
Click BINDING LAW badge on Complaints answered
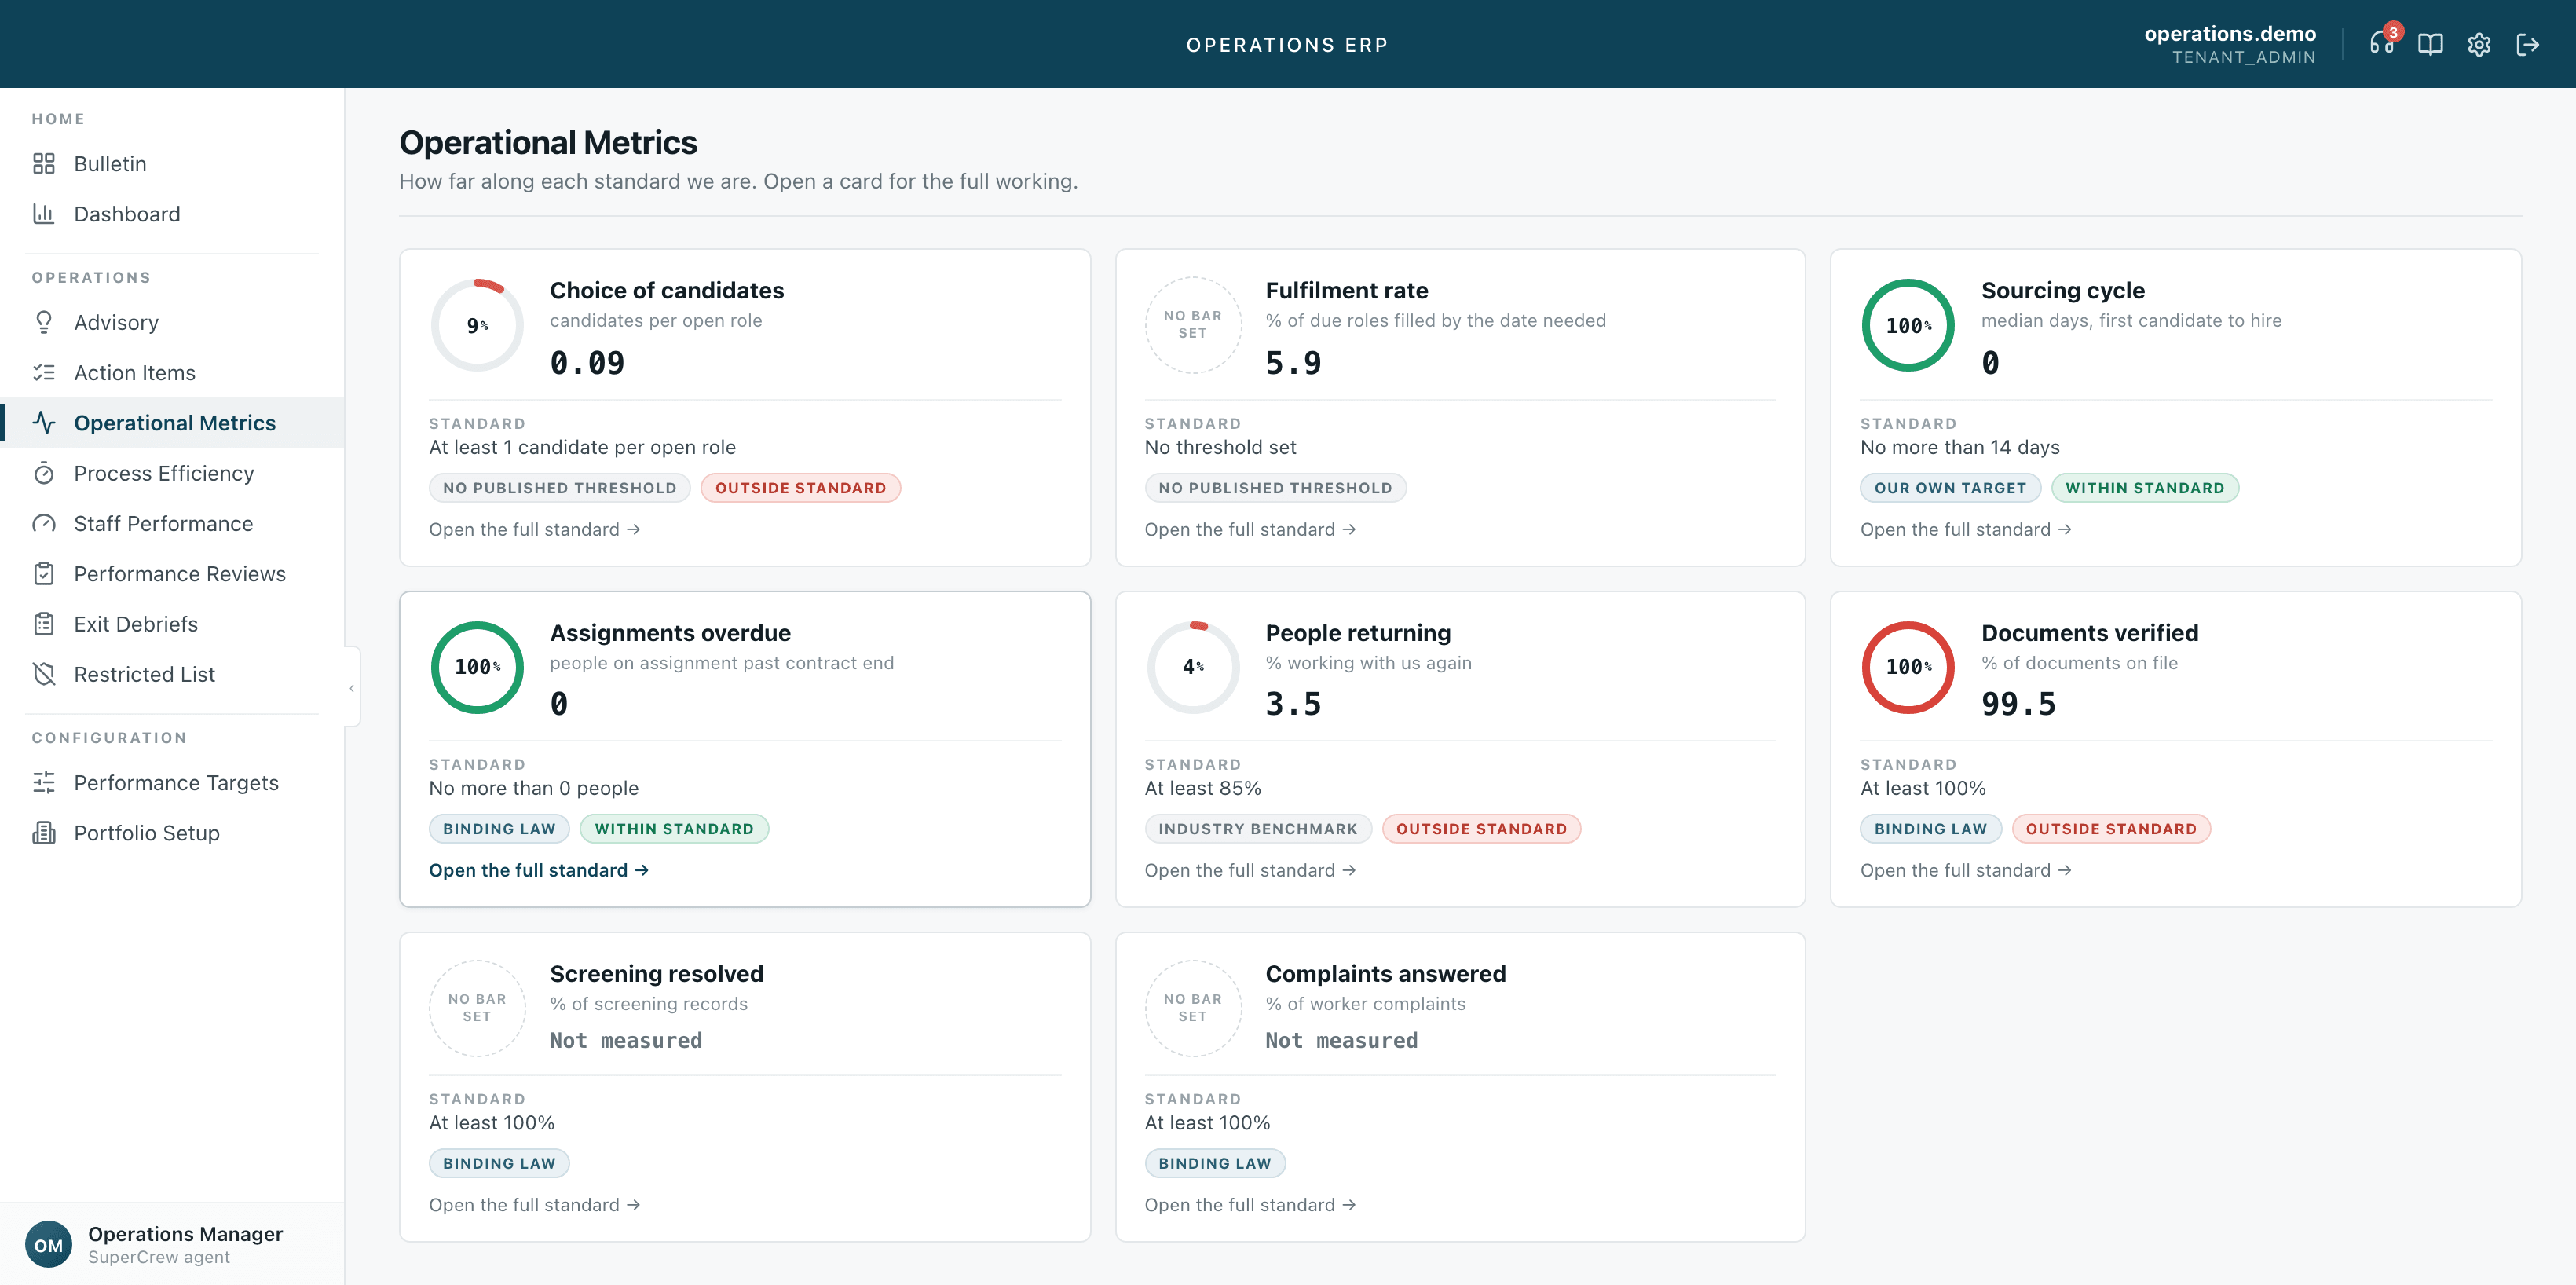(x=1215, y=1163)
